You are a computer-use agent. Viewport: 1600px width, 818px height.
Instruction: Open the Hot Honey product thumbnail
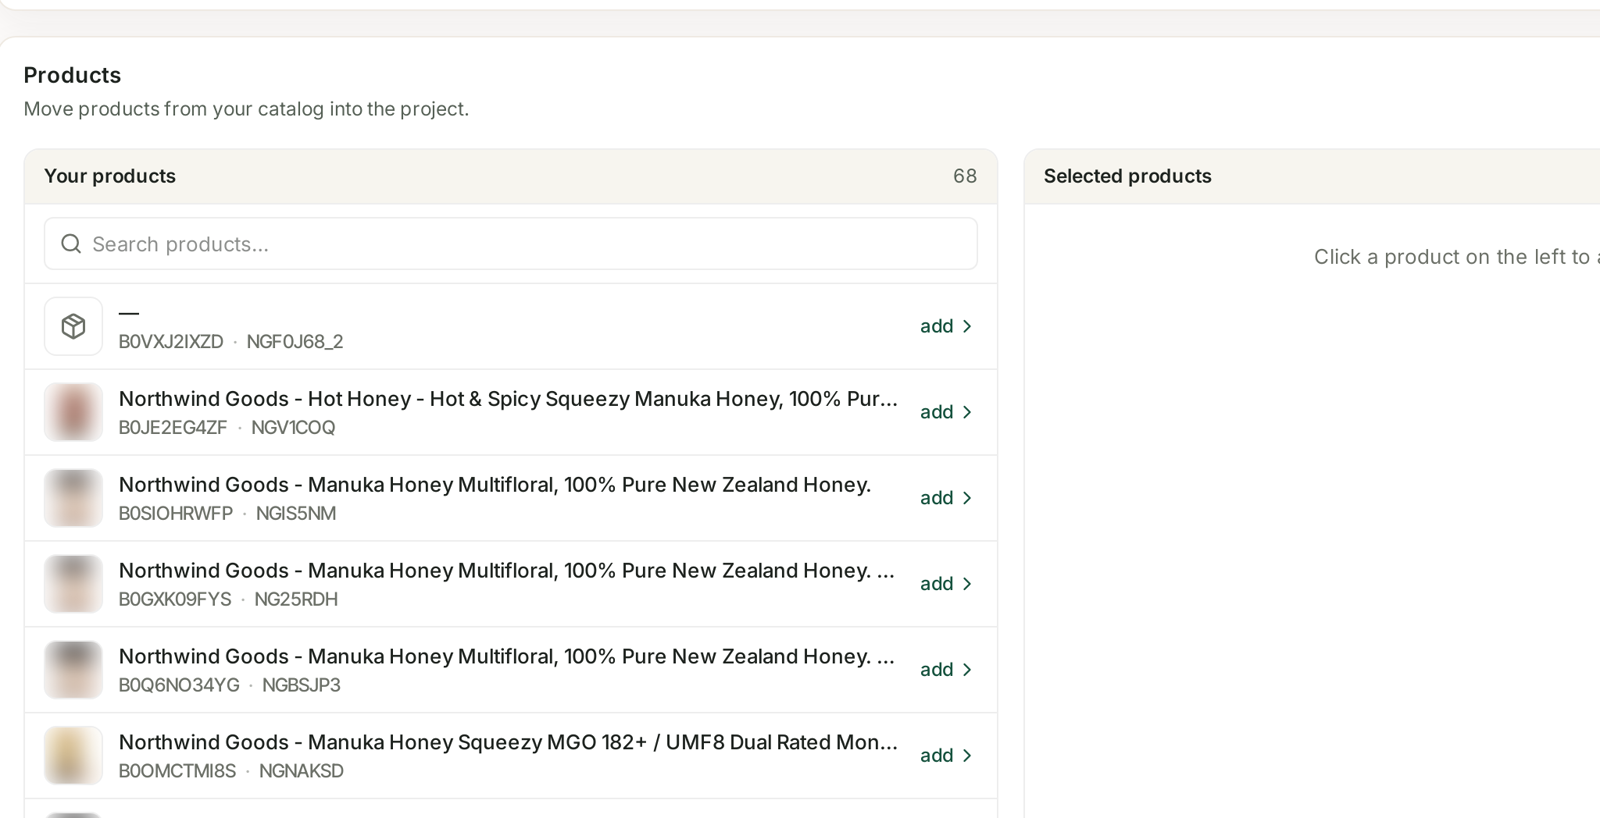pyautogui.click(x=73, y=412)
